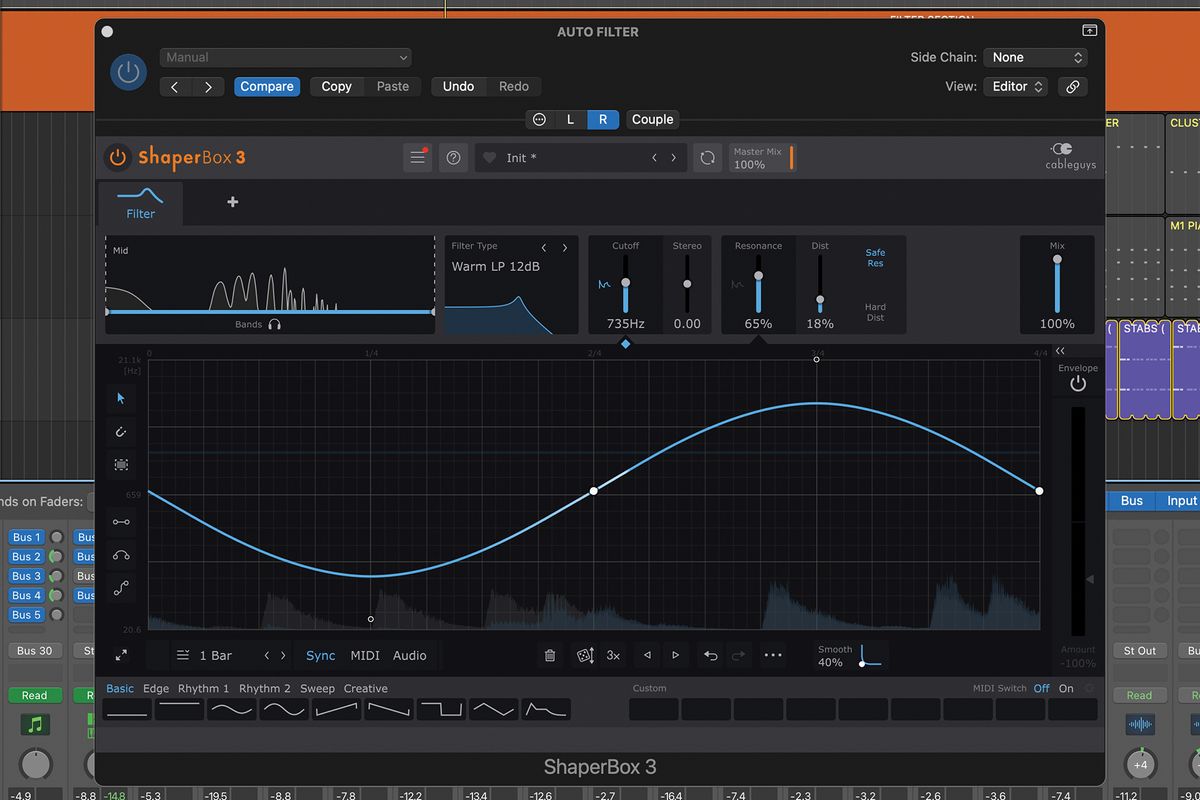
Task: Click the dice randomize icon
Action: [x=583, y=655]
